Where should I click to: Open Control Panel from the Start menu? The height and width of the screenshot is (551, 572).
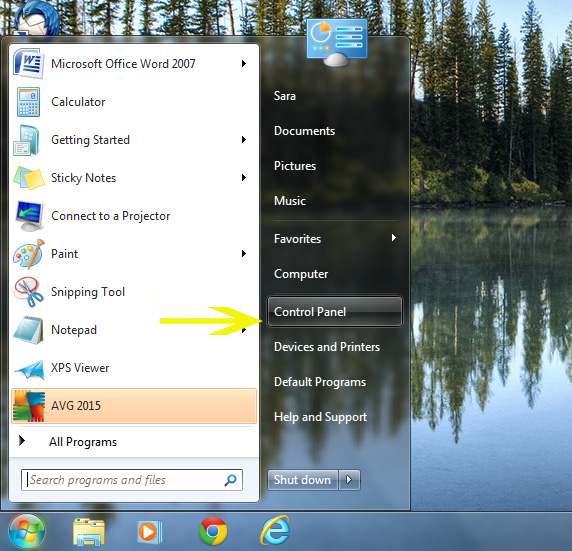[335, 311]
